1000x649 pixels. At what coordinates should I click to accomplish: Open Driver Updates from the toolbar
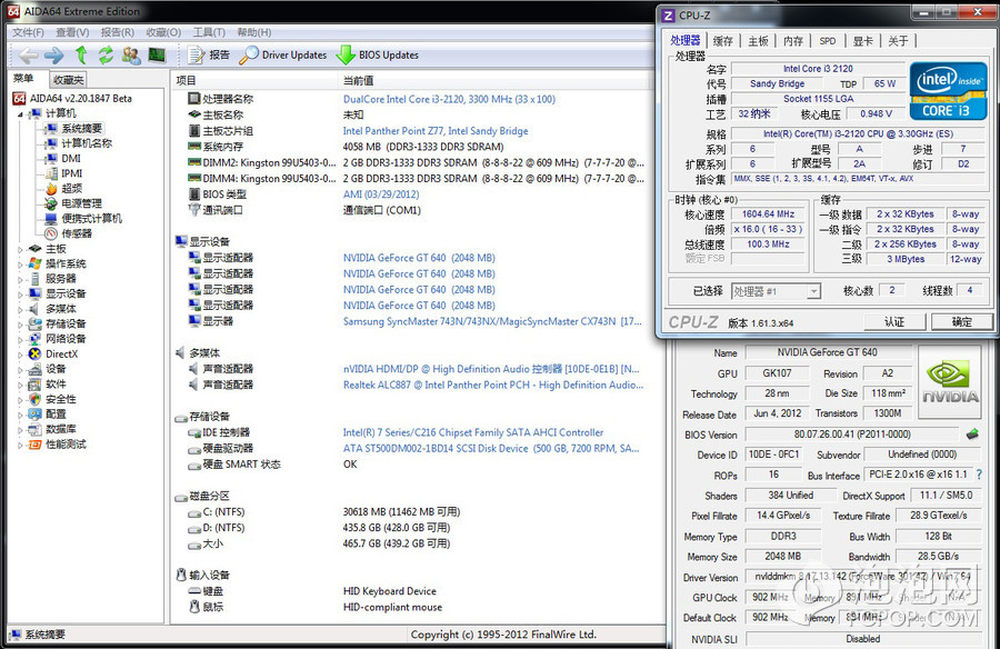283,55
